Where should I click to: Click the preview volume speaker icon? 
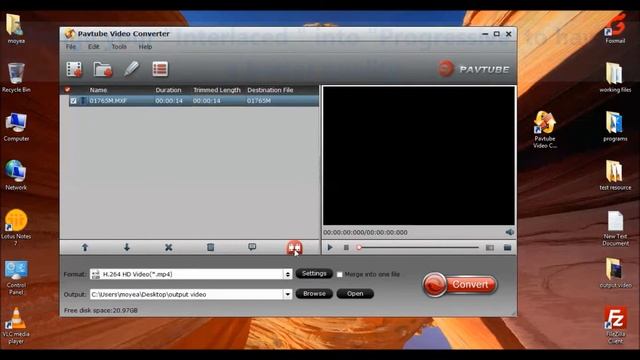coord(509,232)
